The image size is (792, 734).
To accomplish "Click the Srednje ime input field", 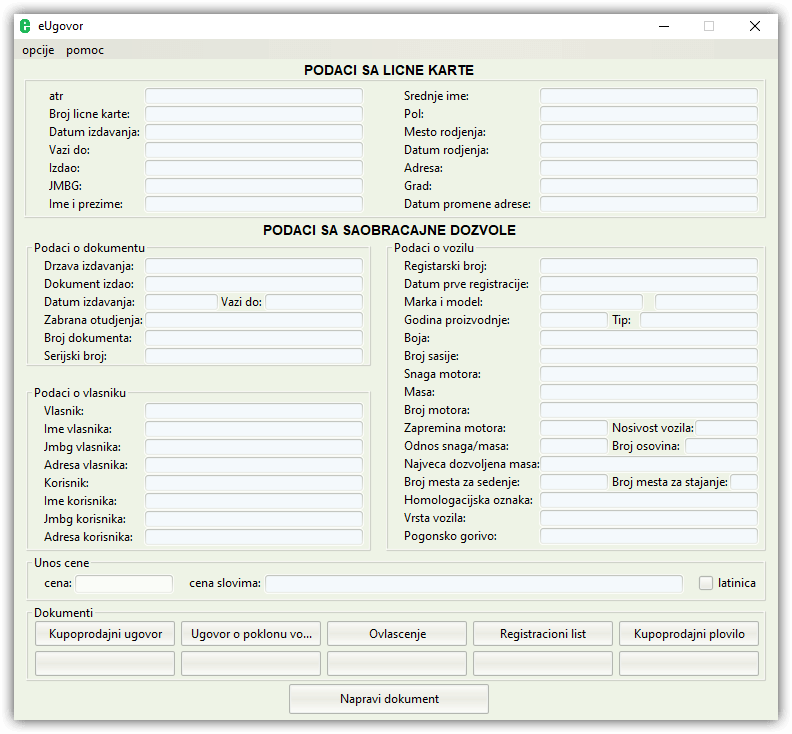I will [x=649, y=96].
